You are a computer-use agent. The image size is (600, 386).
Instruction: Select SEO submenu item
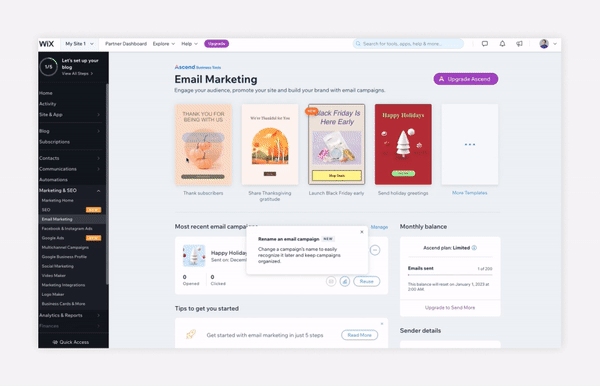pos(46,210)
